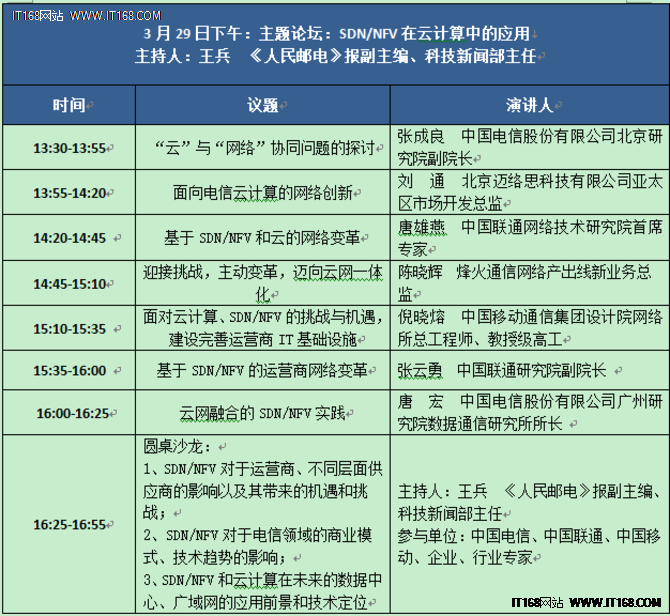Viewport: 670px width, 616px height.
Task: Click the 16:00-16:25 time slot
Action: 68,412
